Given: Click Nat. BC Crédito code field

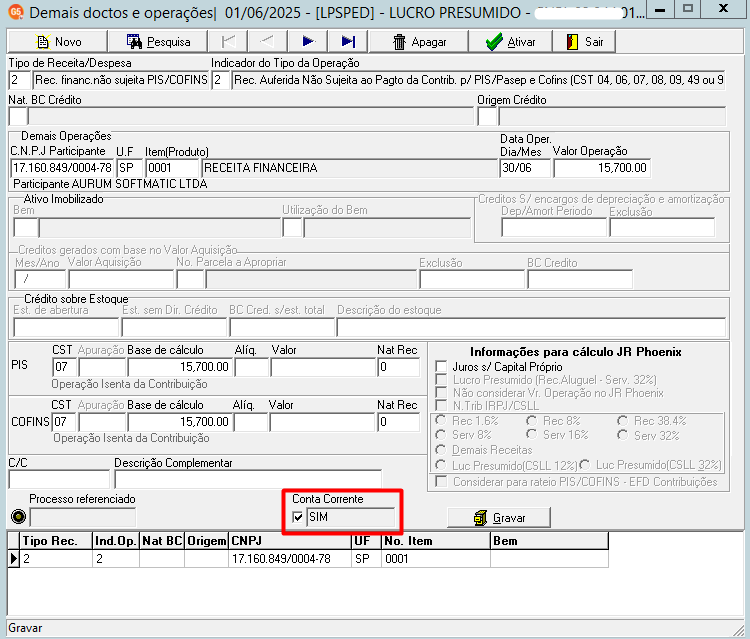Looking at the screenshot, I should 18,116.
